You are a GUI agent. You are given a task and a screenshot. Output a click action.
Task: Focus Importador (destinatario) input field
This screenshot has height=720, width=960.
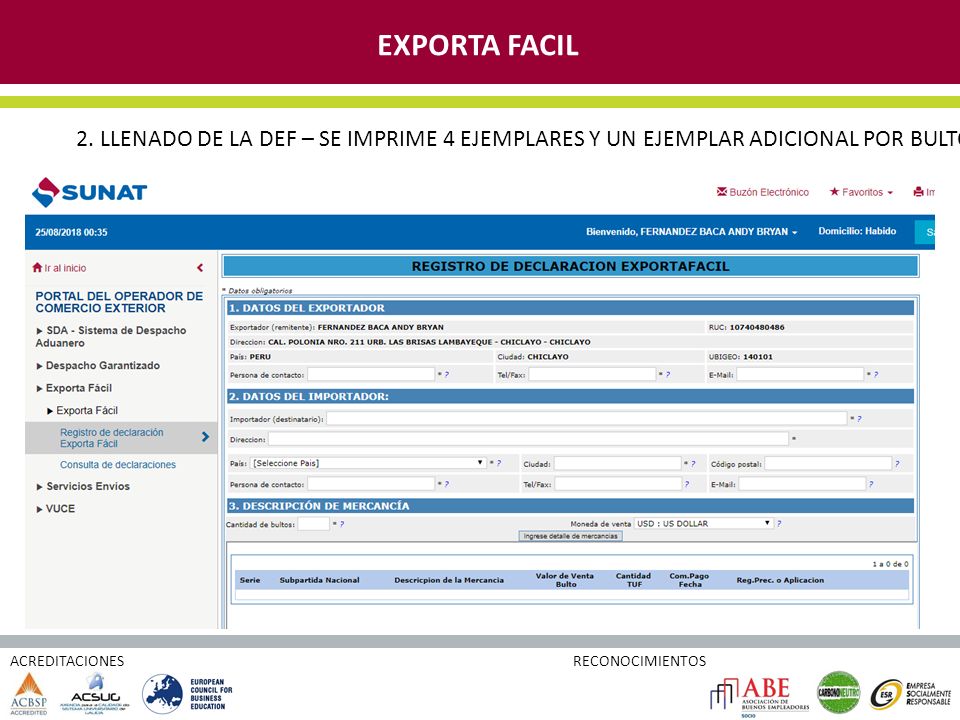[x=587, y=419]
